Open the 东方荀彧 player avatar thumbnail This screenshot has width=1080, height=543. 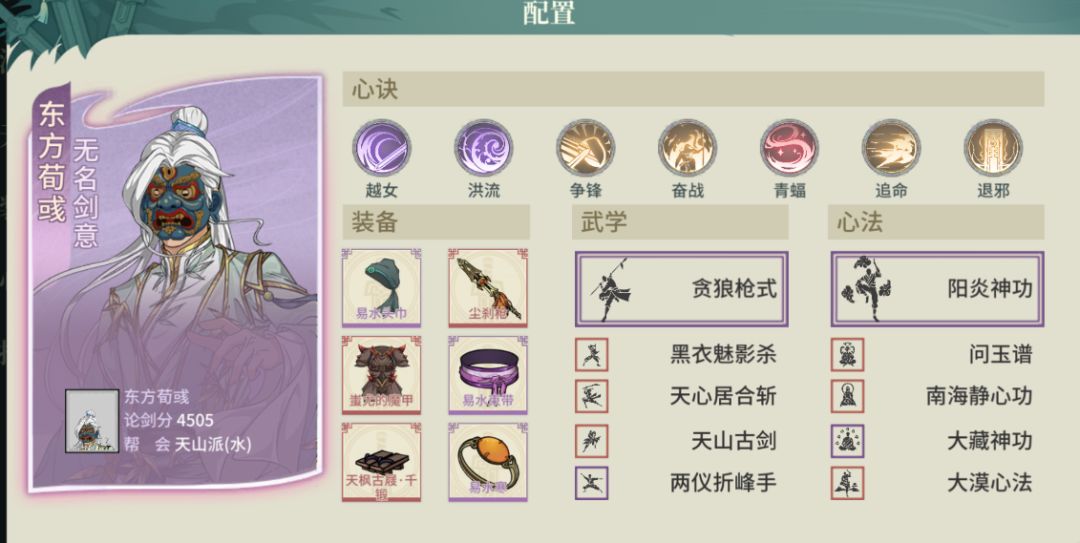pos(92,421)
